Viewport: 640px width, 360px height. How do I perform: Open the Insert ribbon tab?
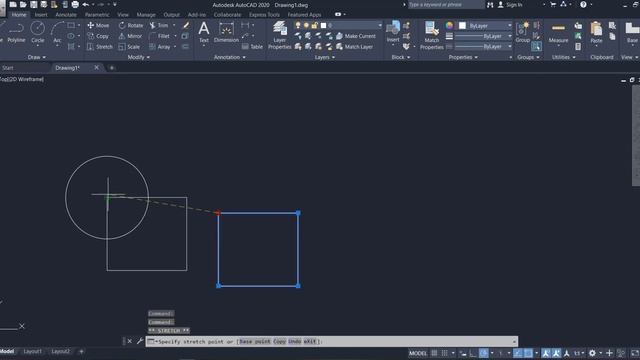point(41,15)
